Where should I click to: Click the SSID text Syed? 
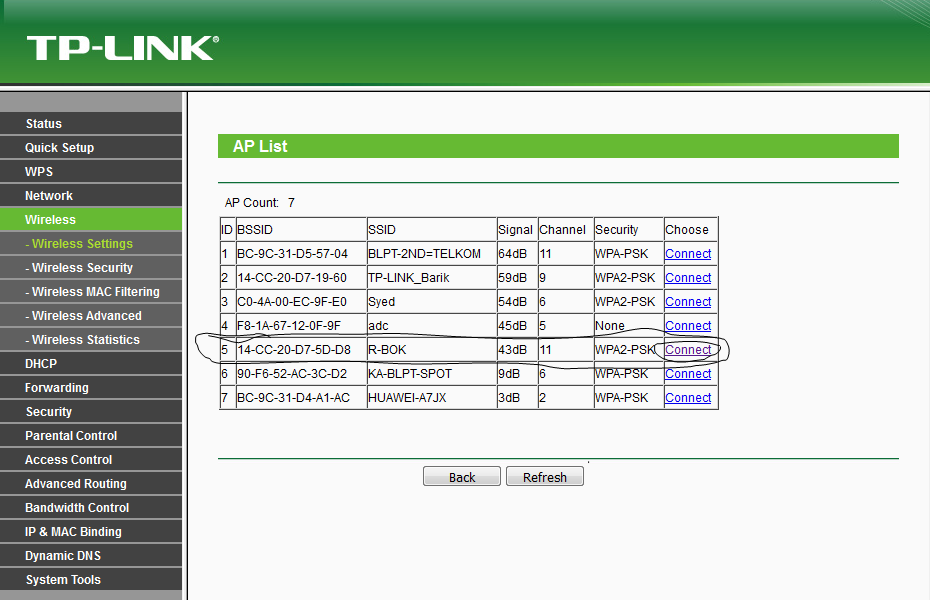[x=381, y=302]
